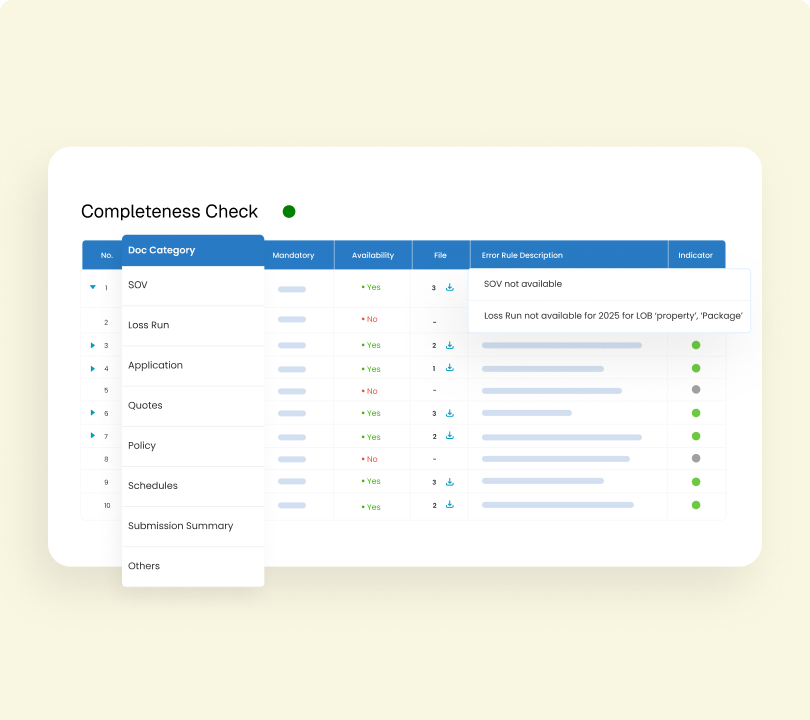Screen dimensions: 810x720
Task: Click the green dot beside Completeness Check title
Action: coord(287,211)
